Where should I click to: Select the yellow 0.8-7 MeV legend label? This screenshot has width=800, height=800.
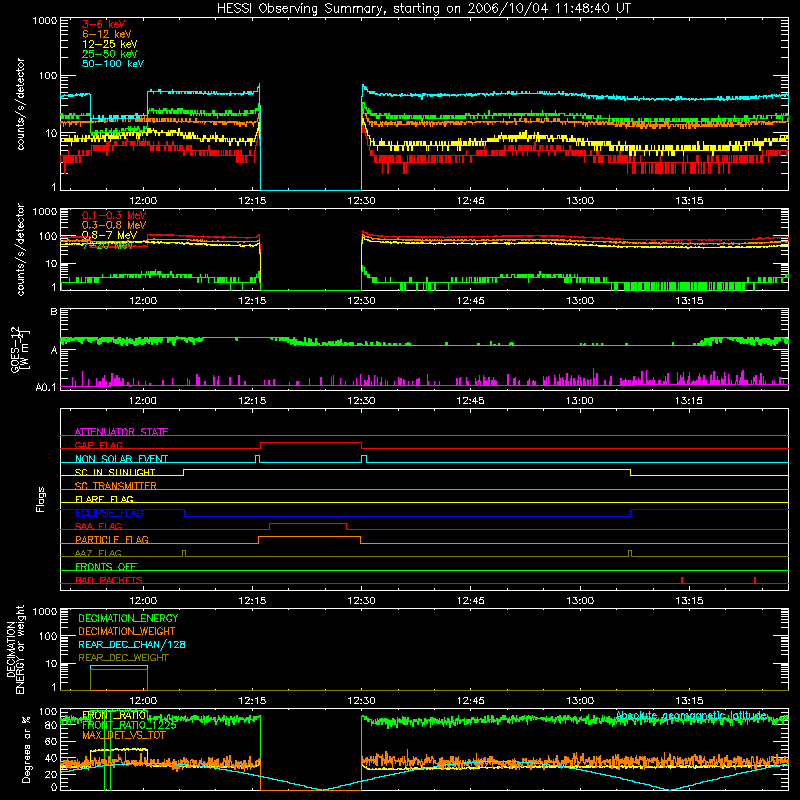click(110, 235)
